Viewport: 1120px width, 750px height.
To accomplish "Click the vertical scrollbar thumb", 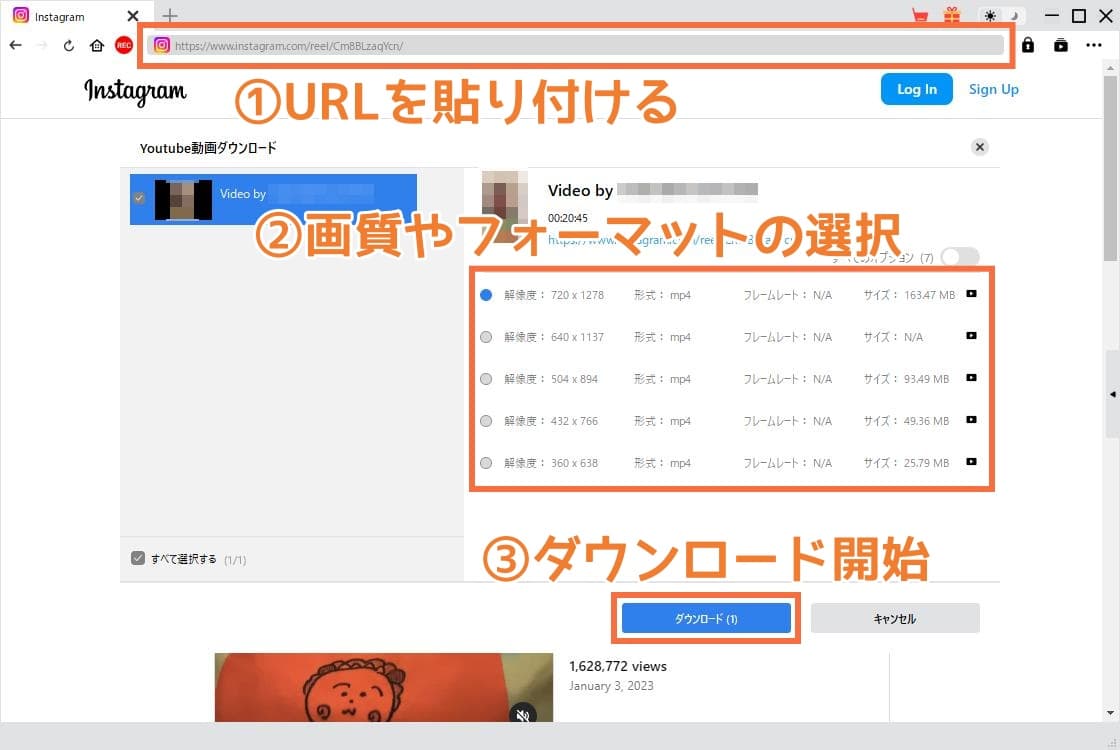I will tap(1110, 168).
